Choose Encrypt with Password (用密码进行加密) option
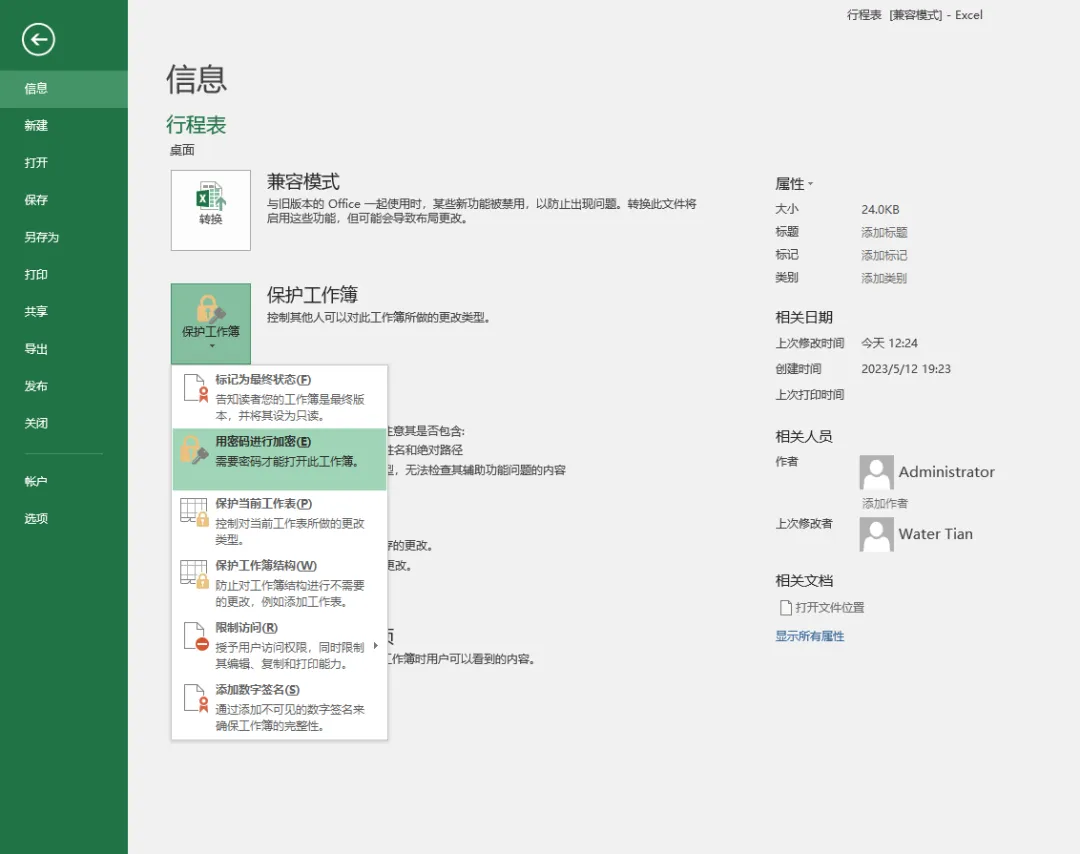Viewport: 1080px width, 854px height. [280, 459]
